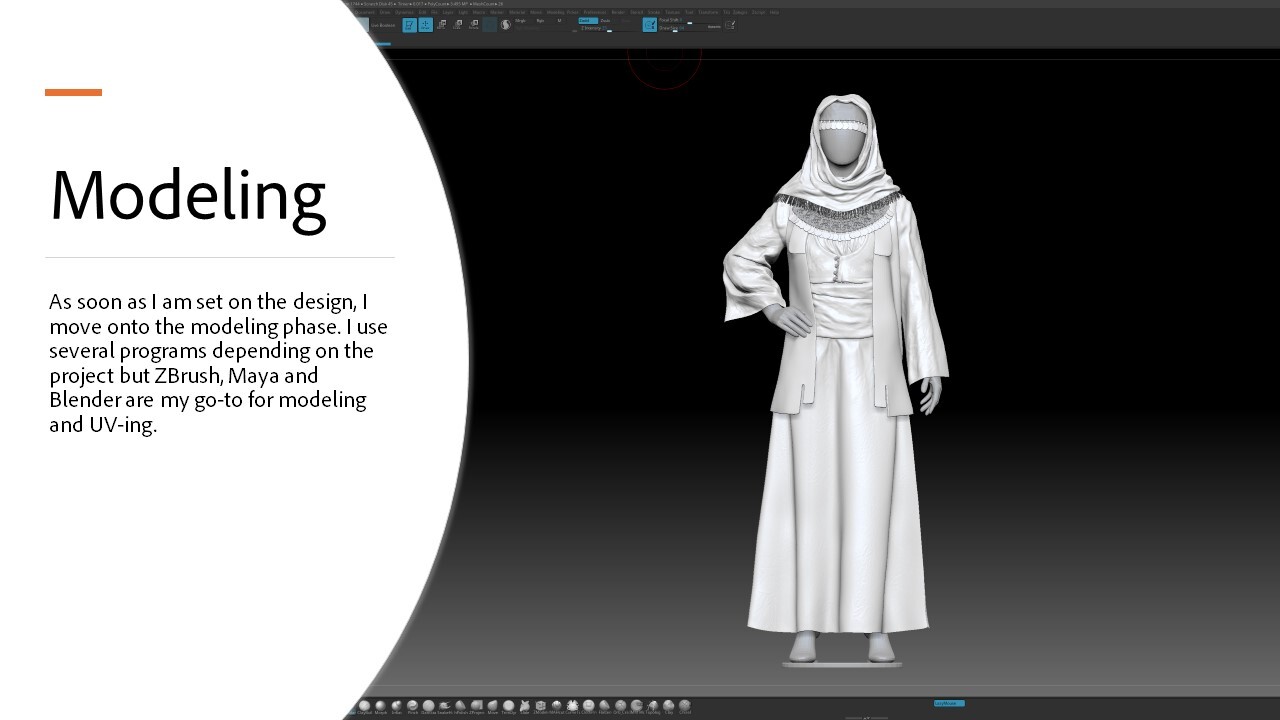1280x720 pixels.
Task: Select the SnakeHook brush
Action: pyautogui.click(x=445, y=705)
